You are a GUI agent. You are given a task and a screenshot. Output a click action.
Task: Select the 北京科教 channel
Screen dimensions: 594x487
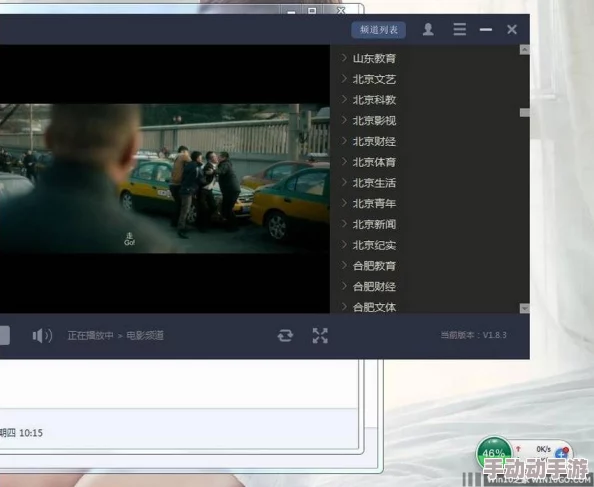pyautogui.click(x=374, y=100)
